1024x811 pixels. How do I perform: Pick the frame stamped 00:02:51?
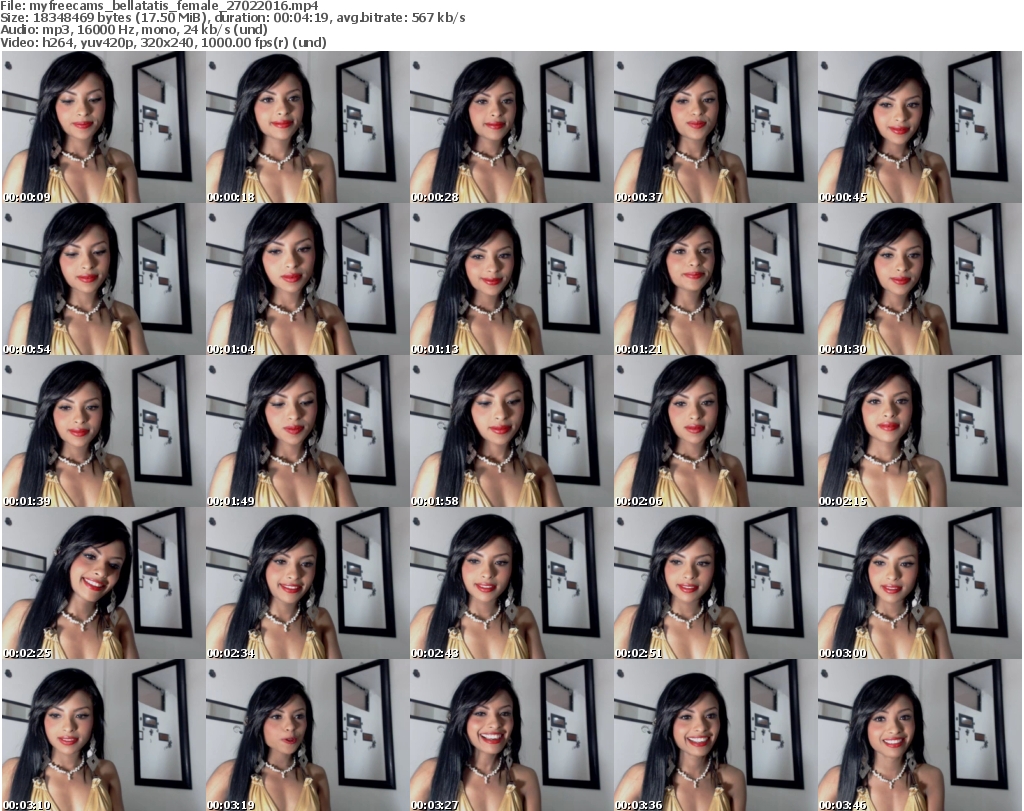tap(715, 583)
